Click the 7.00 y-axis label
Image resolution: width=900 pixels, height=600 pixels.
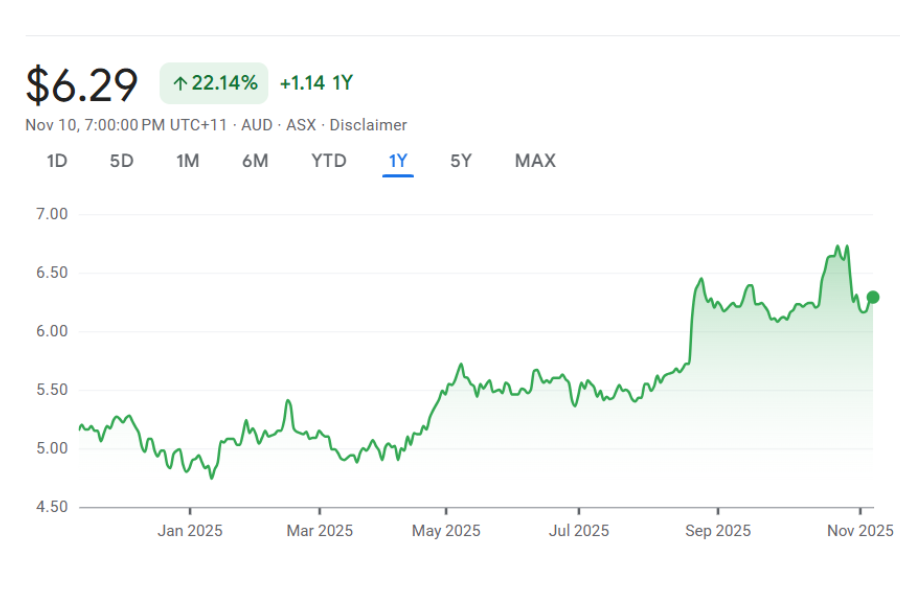click(x=50, y=214)
